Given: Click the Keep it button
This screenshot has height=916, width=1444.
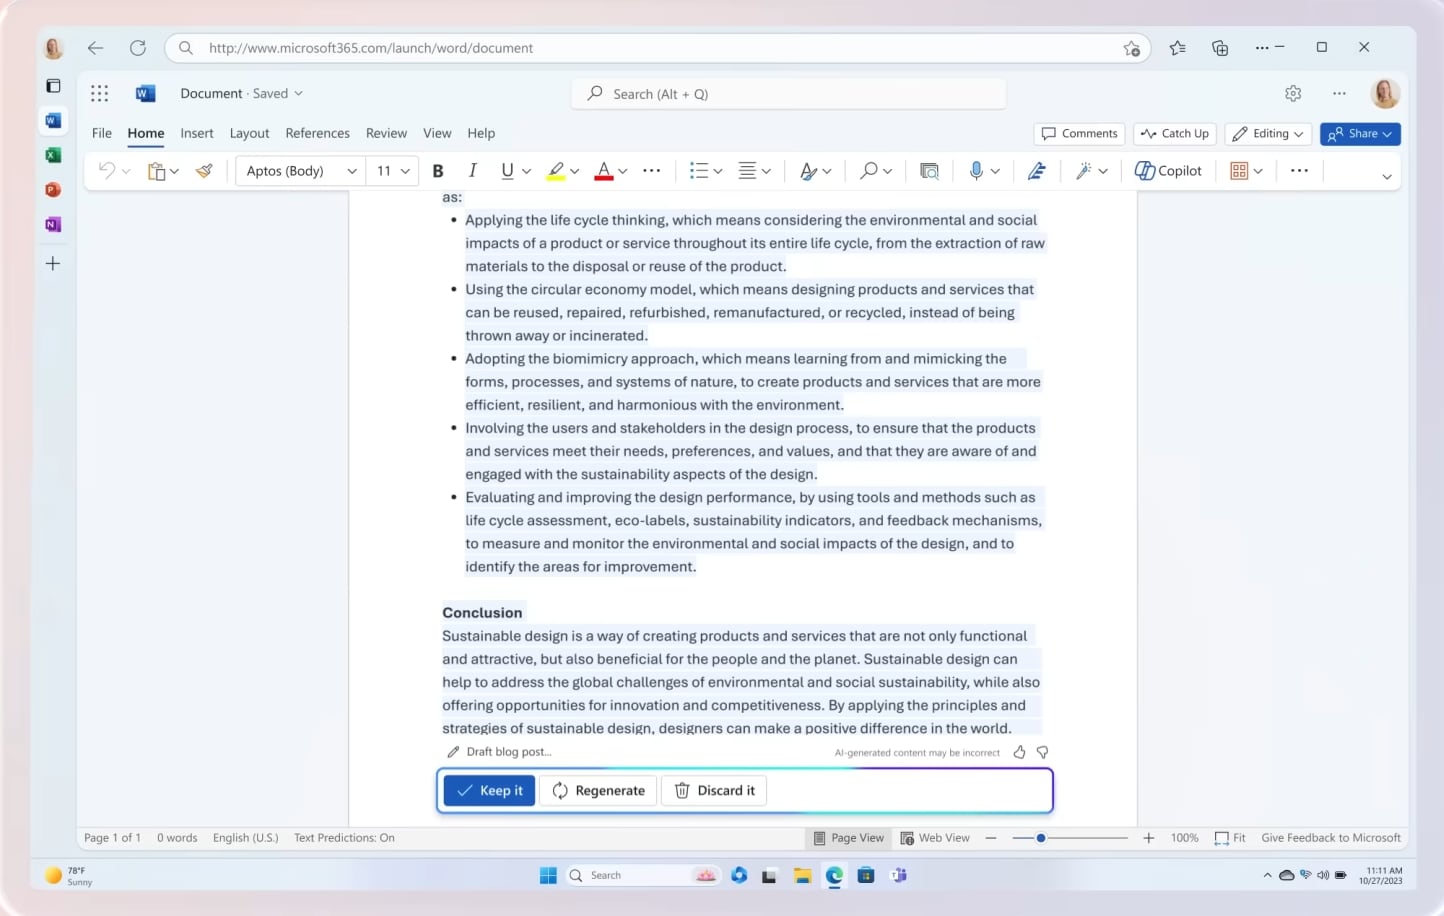Looking at the screenshot, I should click(x=489, y=790).
